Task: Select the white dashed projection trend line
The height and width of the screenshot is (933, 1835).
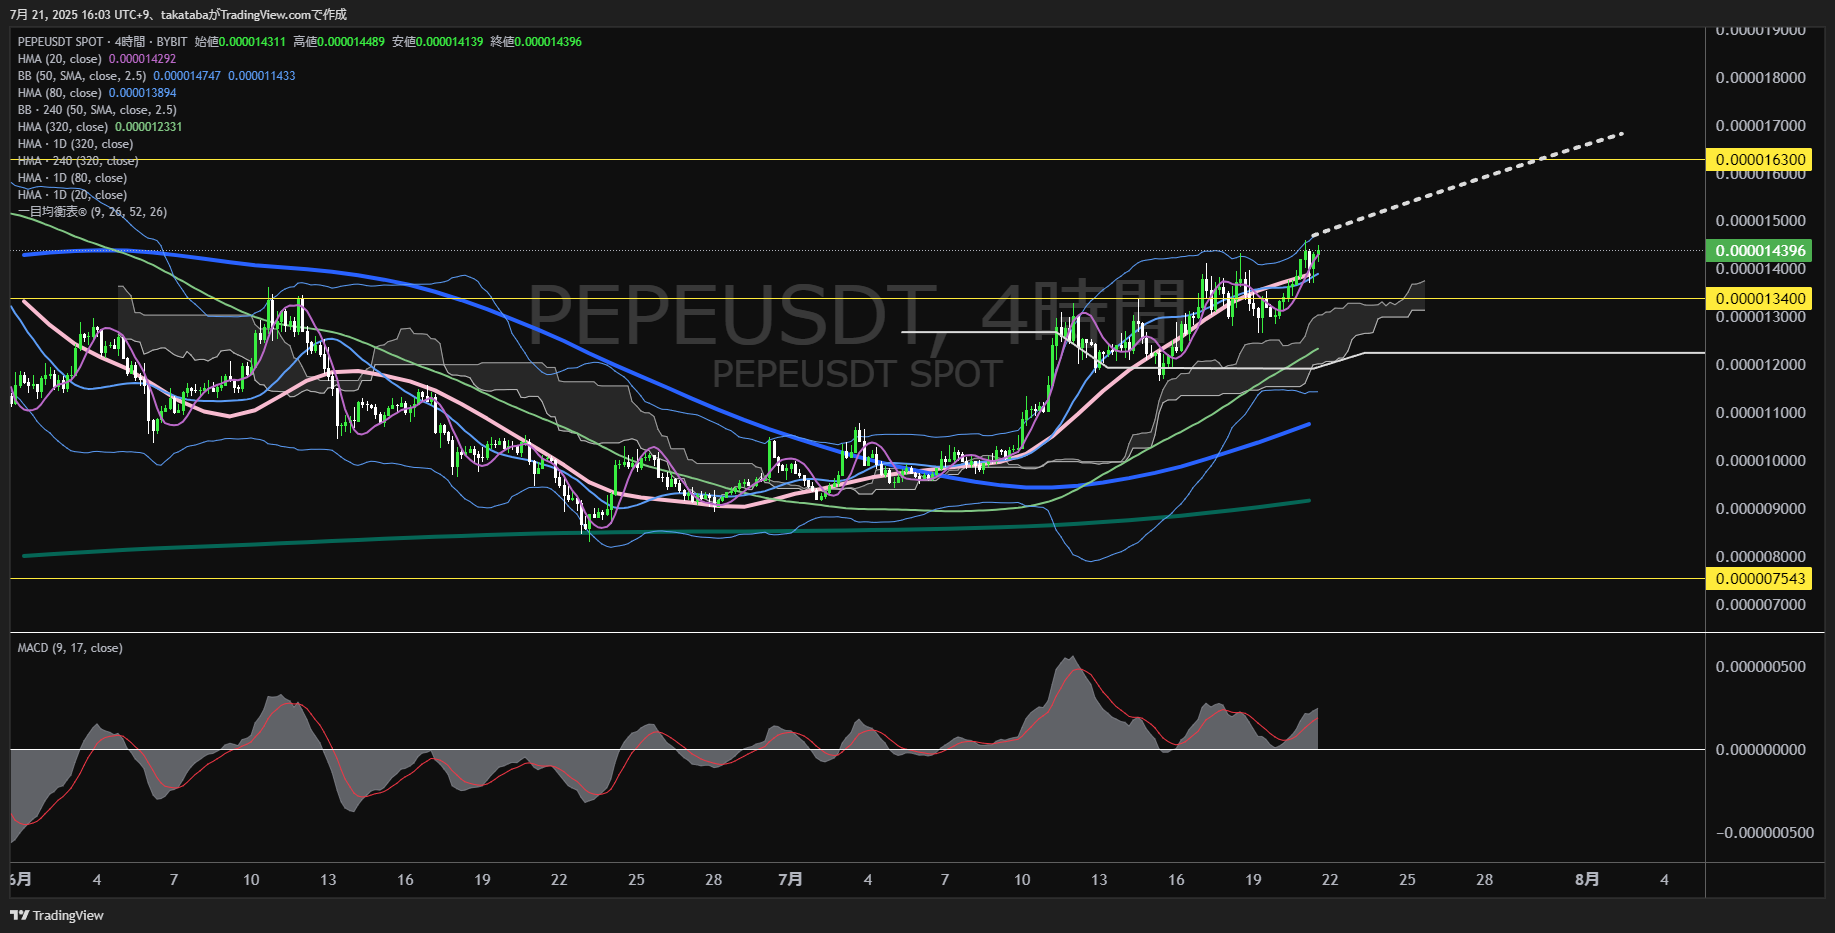Action: [1467, 184]
